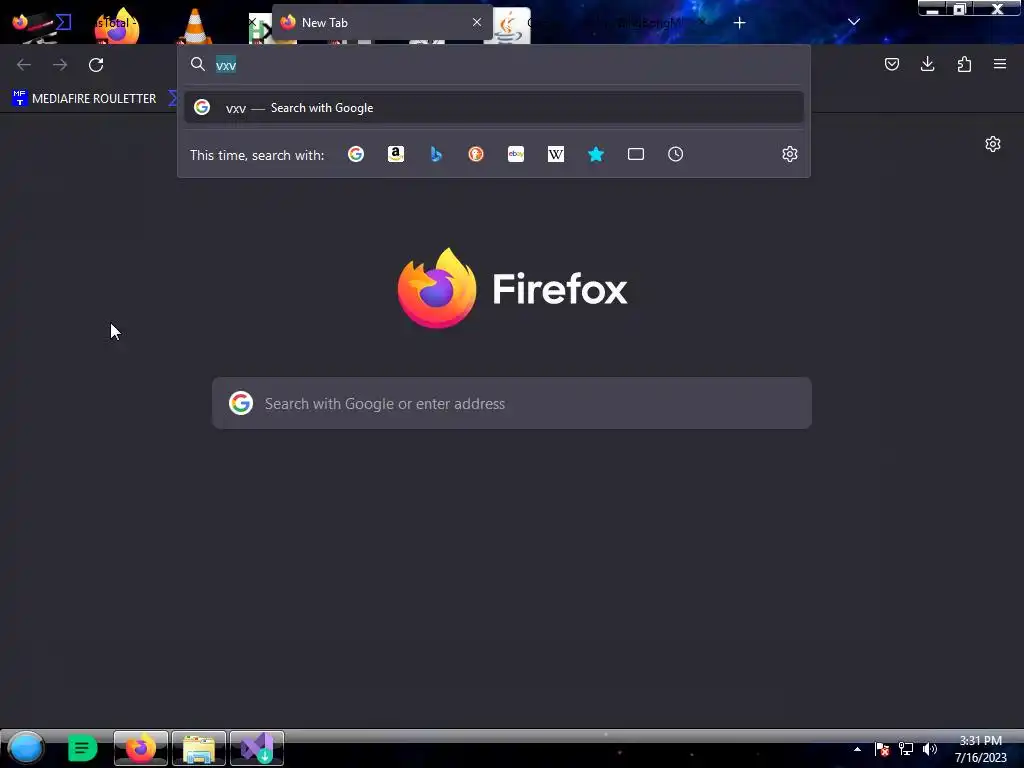Screen dimensions: 1024x768
Task: Search this time with Bing
Action: pos(436,154)
